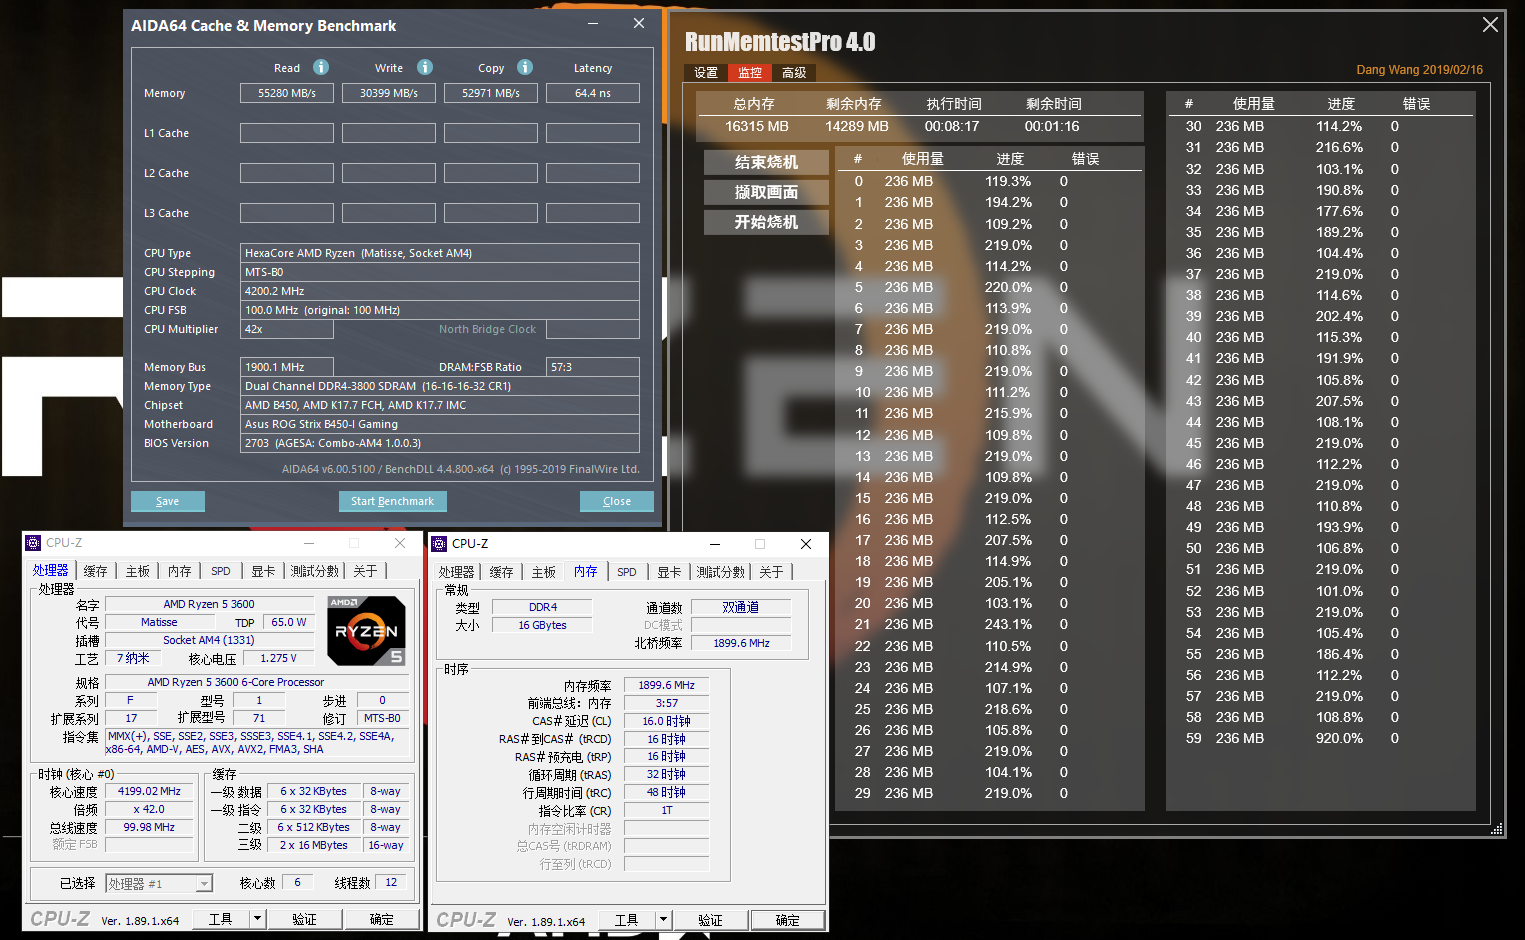Click Start Benchmark in AIDA64

pyautogui.click(x=392, y=501)
